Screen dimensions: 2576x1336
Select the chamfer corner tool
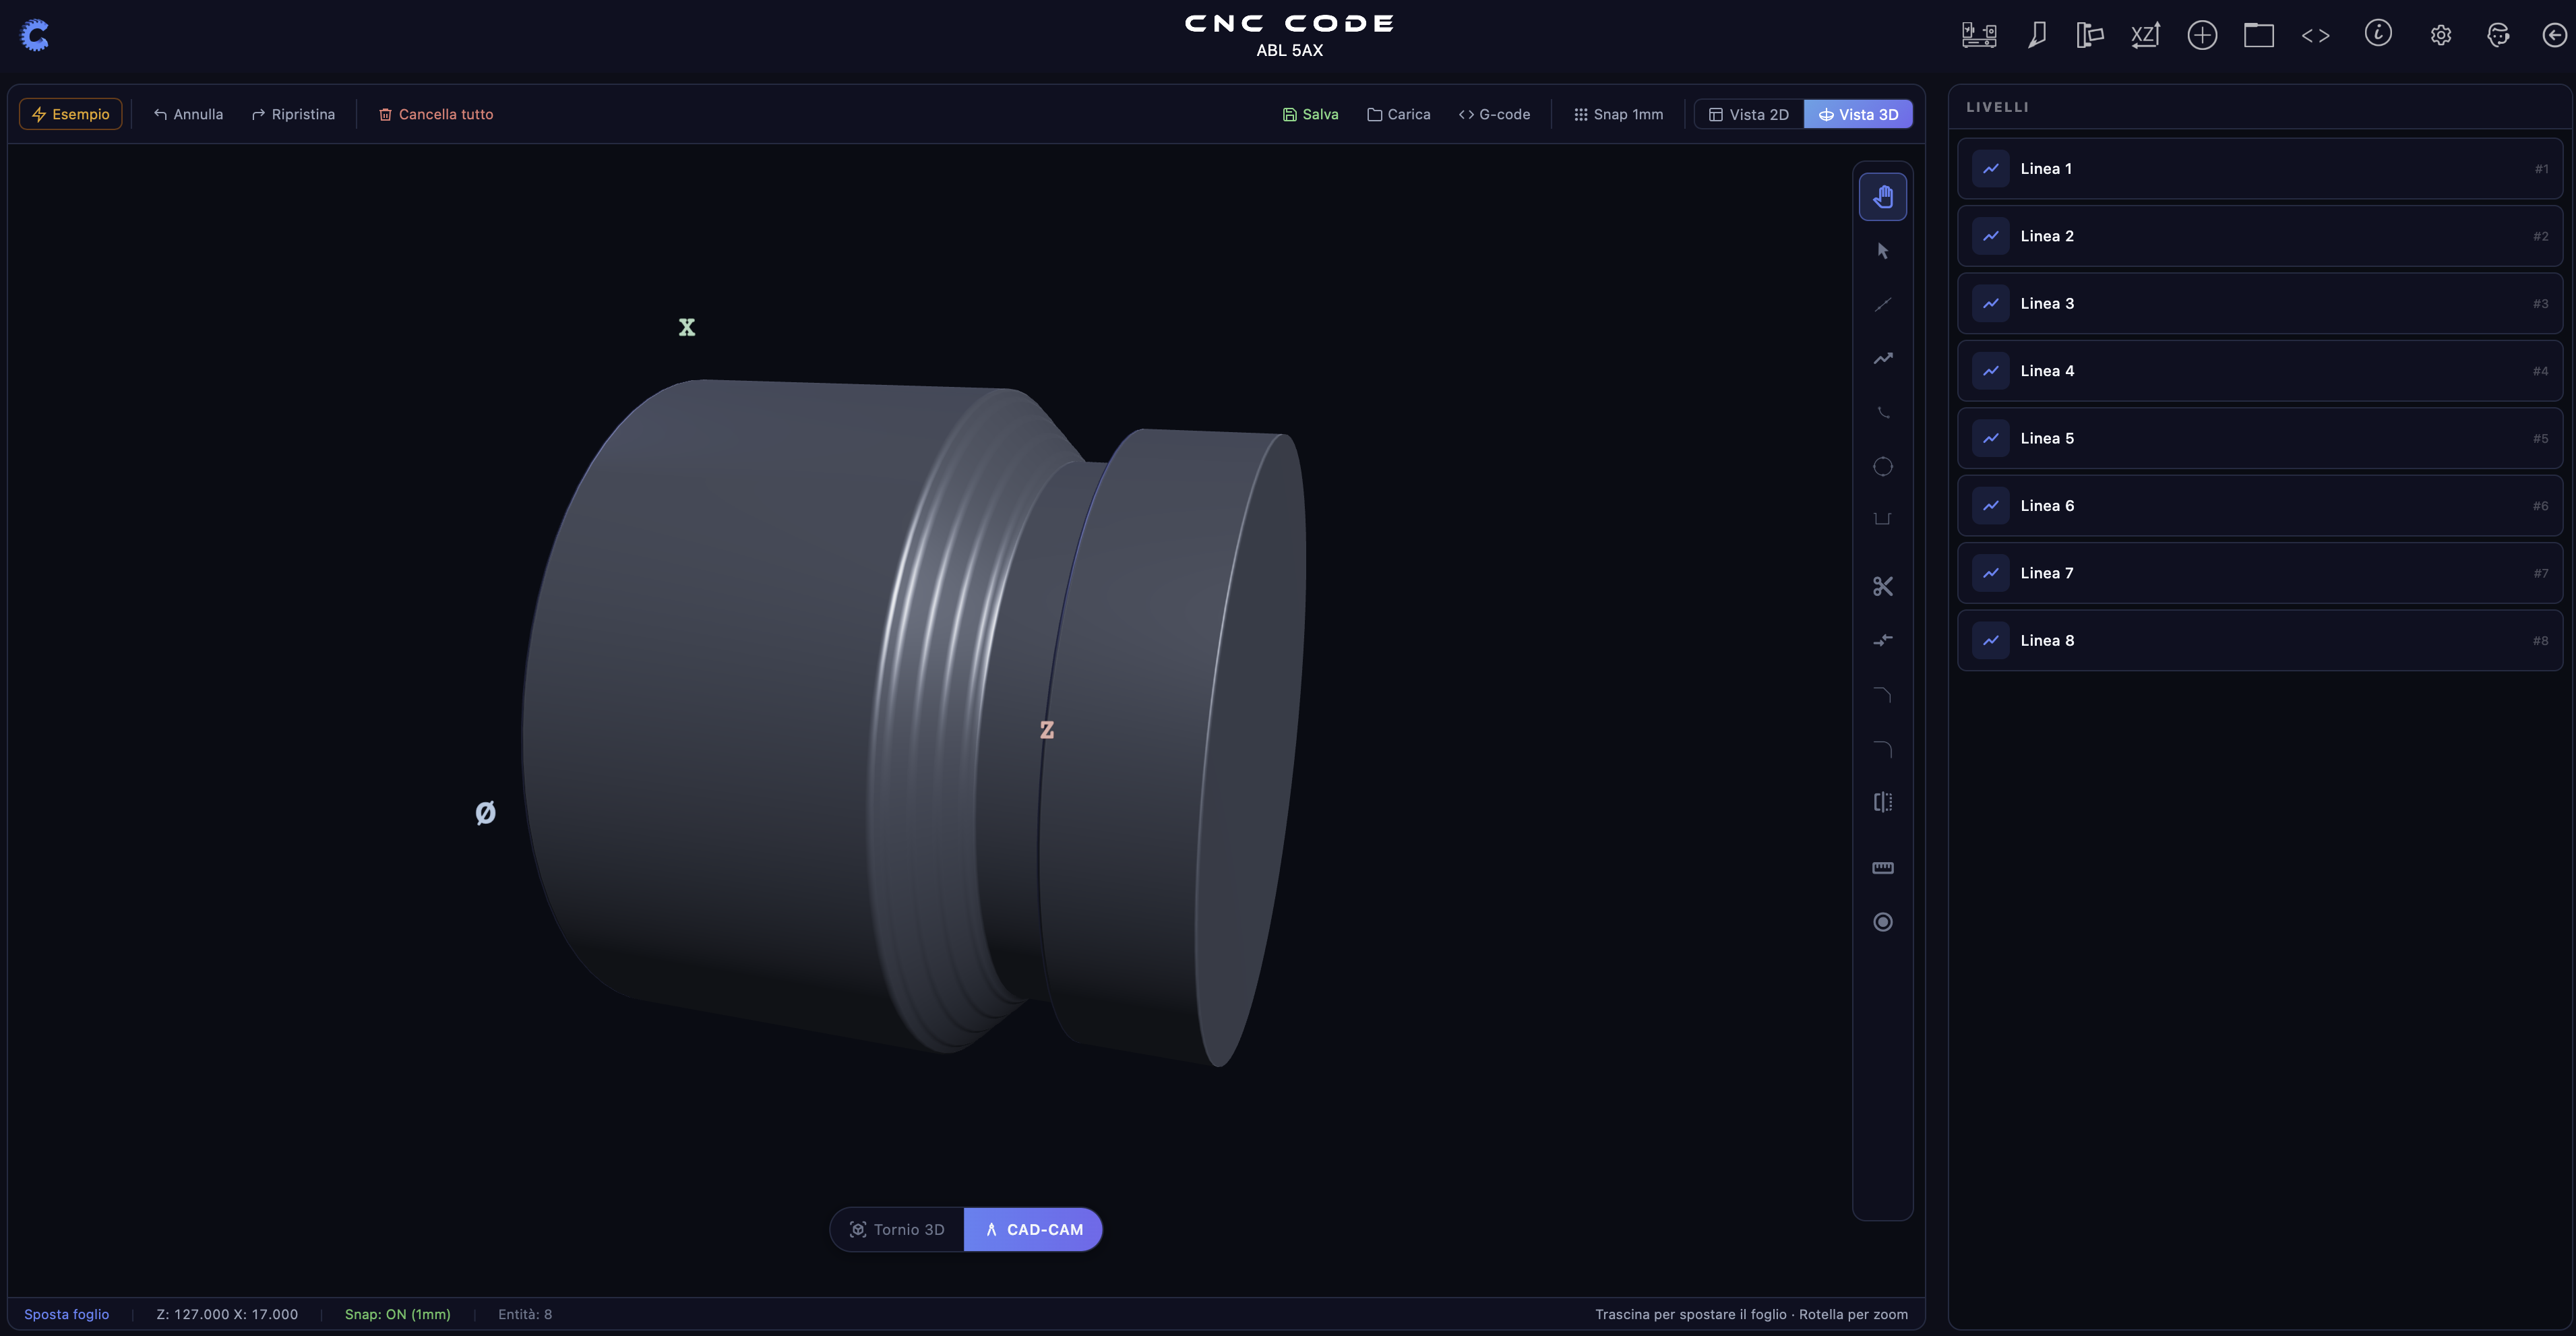1882,694
